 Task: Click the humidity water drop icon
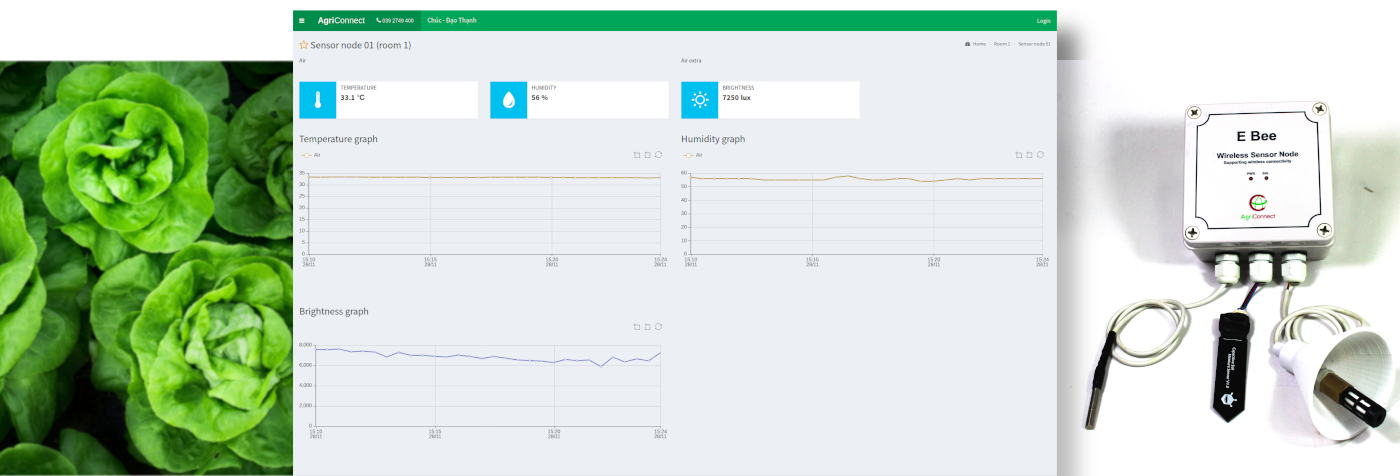pos(509,100)
